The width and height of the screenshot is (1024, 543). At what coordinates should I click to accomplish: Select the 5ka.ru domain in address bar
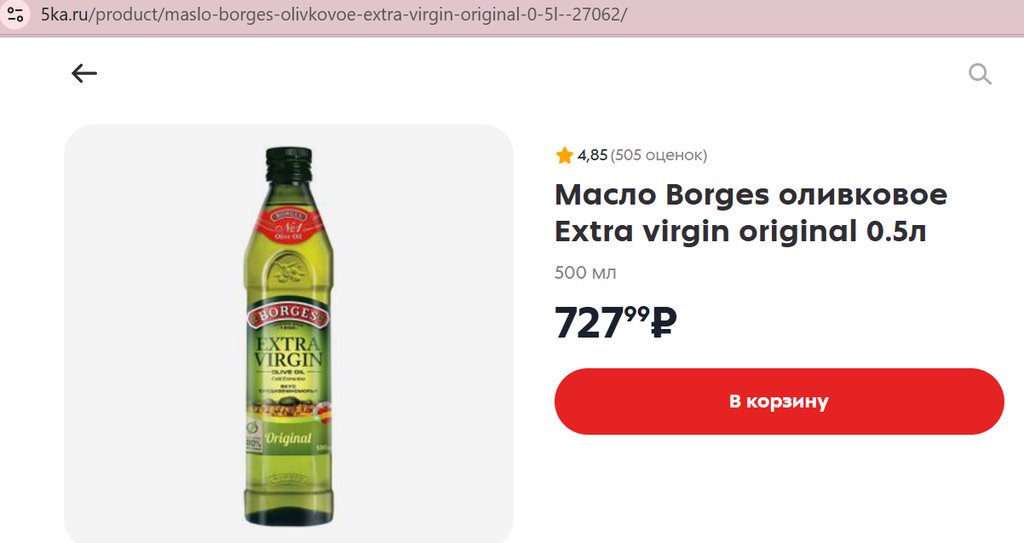click(x=64, y=14)
